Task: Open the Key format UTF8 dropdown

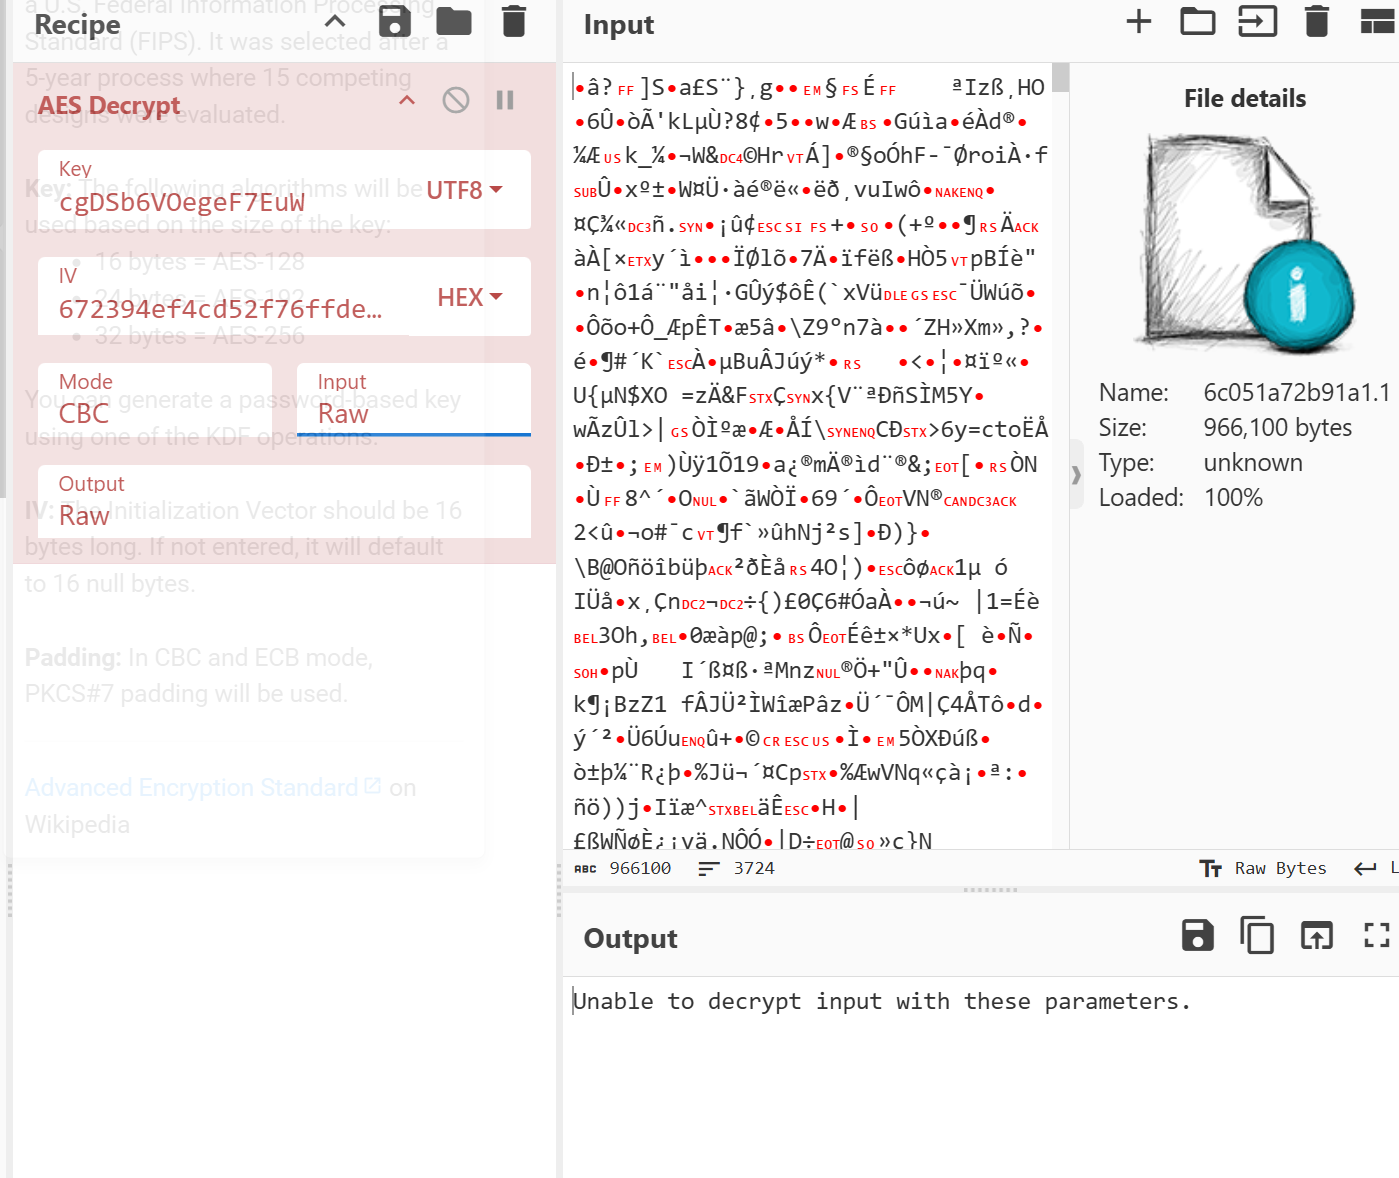Action: [x=465, y=190]
